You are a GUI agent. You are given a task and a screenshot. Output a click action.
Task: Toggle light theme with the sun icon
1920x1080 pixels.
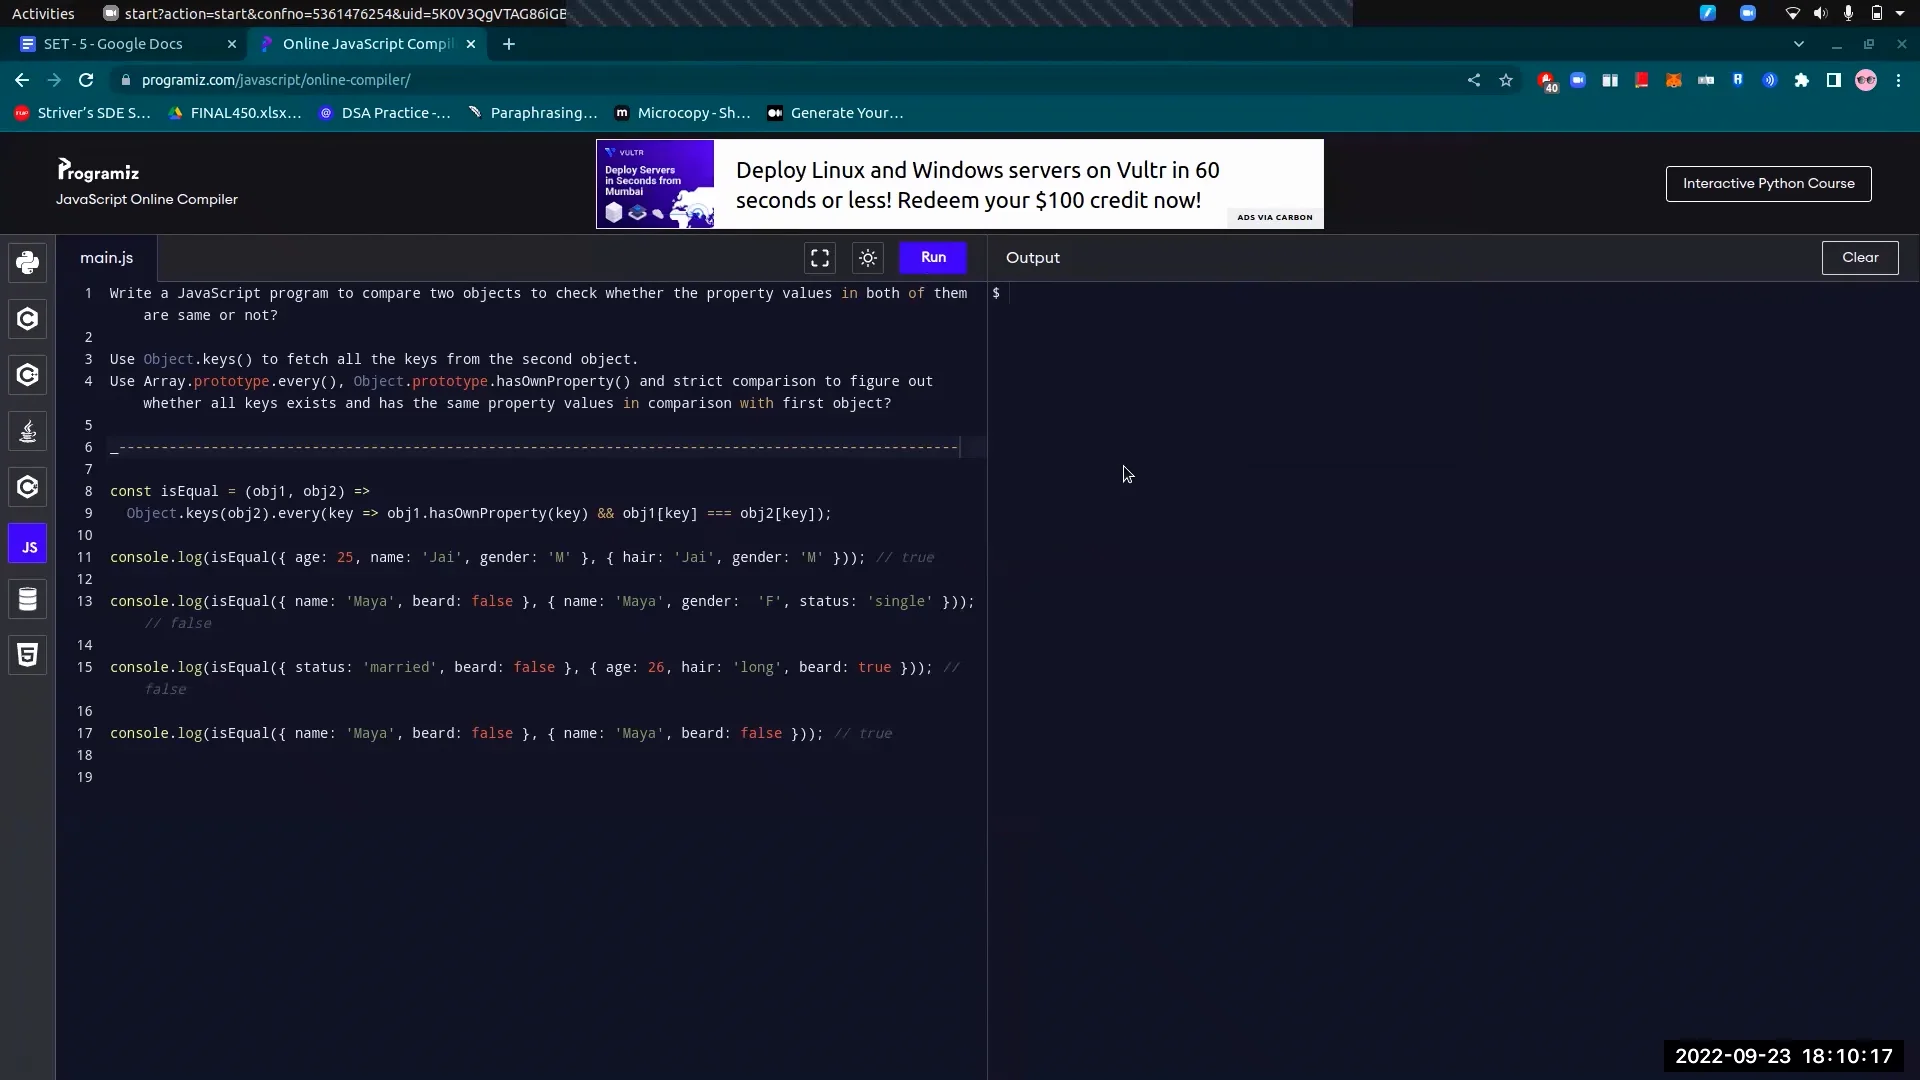[868, 258]
